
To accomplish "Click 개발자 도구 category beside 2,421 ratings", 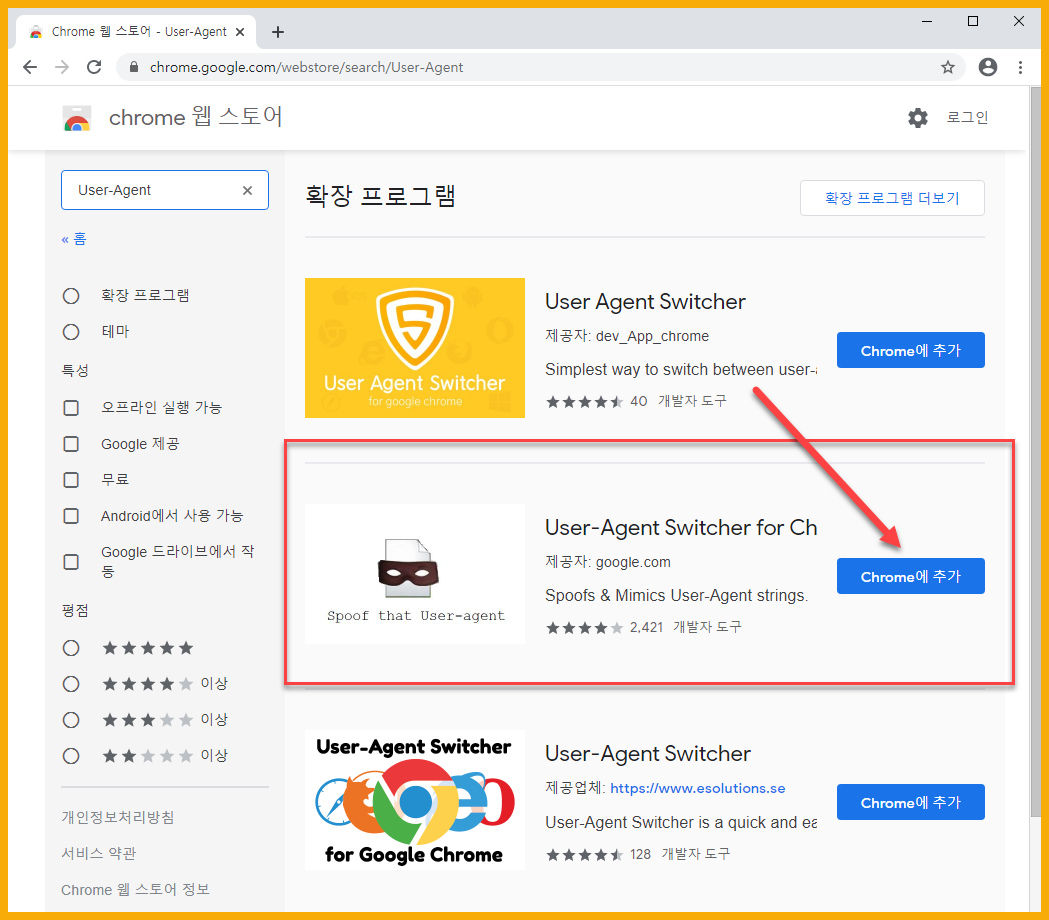I will 707,627.
